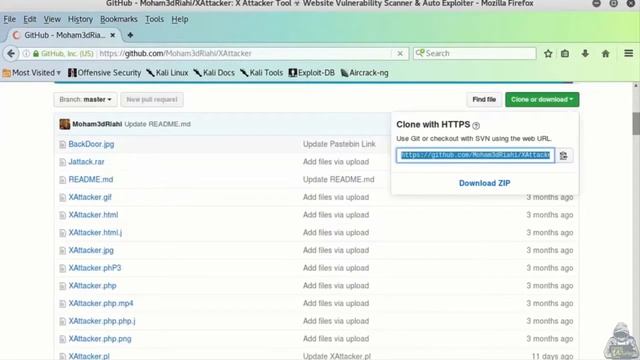Click the clone URL text field
The width and height of the screenshot is (640, 360).
click(x=476, y=156)
